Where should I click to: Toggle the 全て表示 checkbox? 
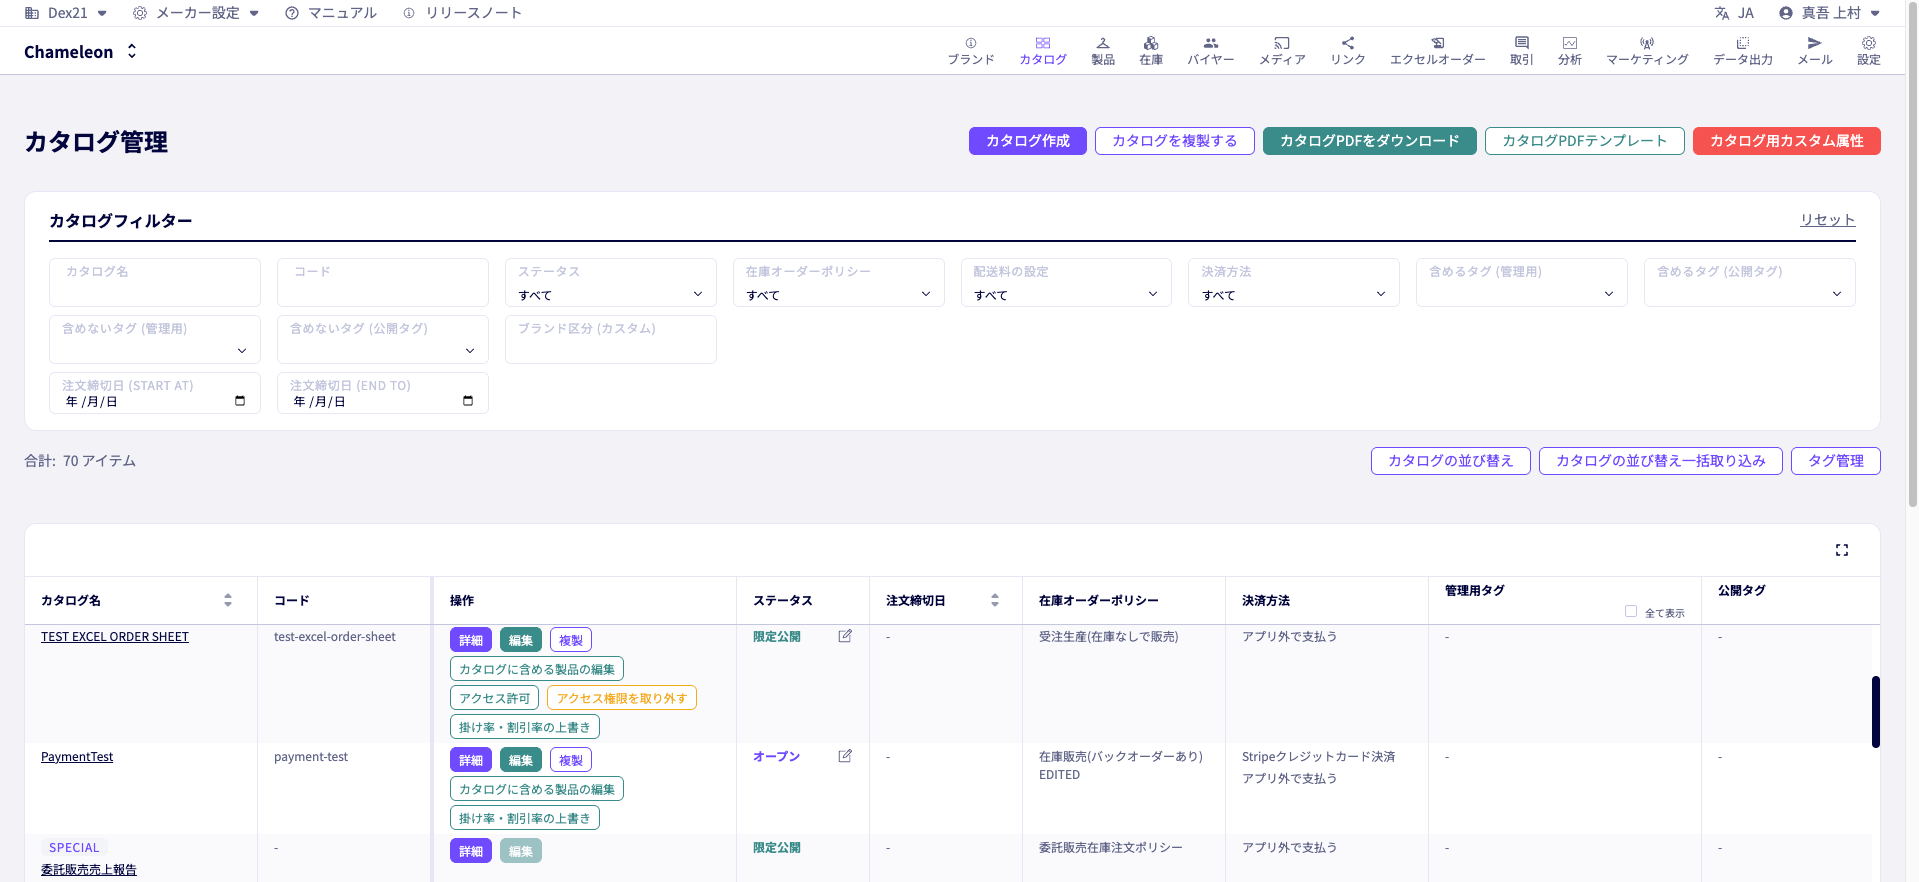tap(1631, 611)
